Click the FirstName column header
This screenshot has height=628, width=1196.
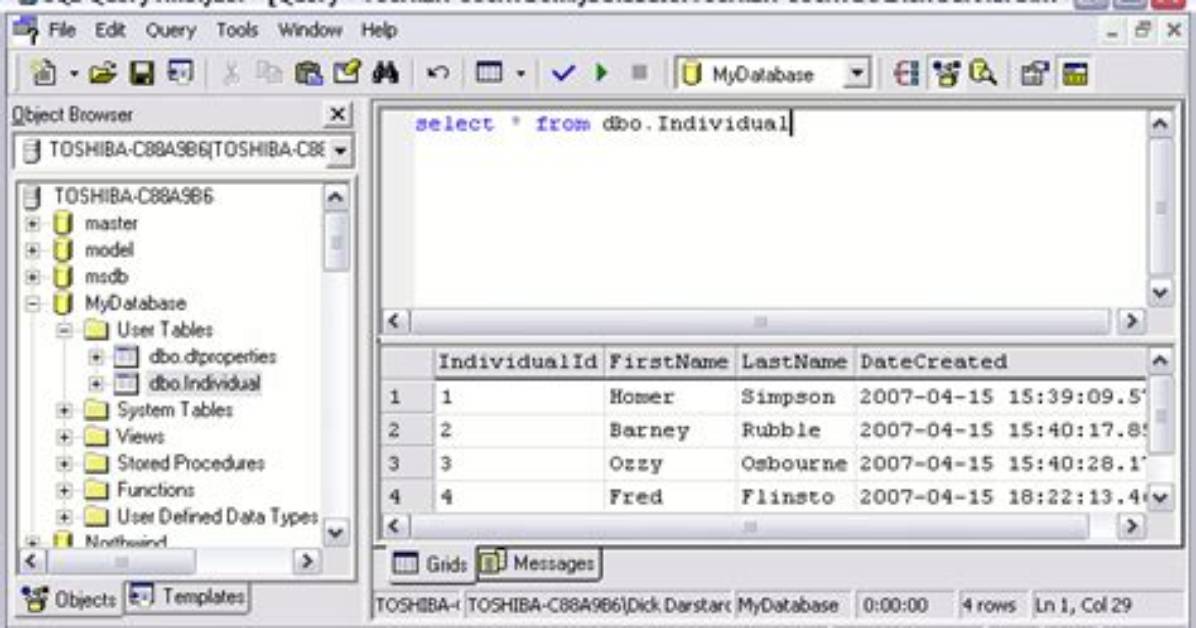click(x=668, y=362)
